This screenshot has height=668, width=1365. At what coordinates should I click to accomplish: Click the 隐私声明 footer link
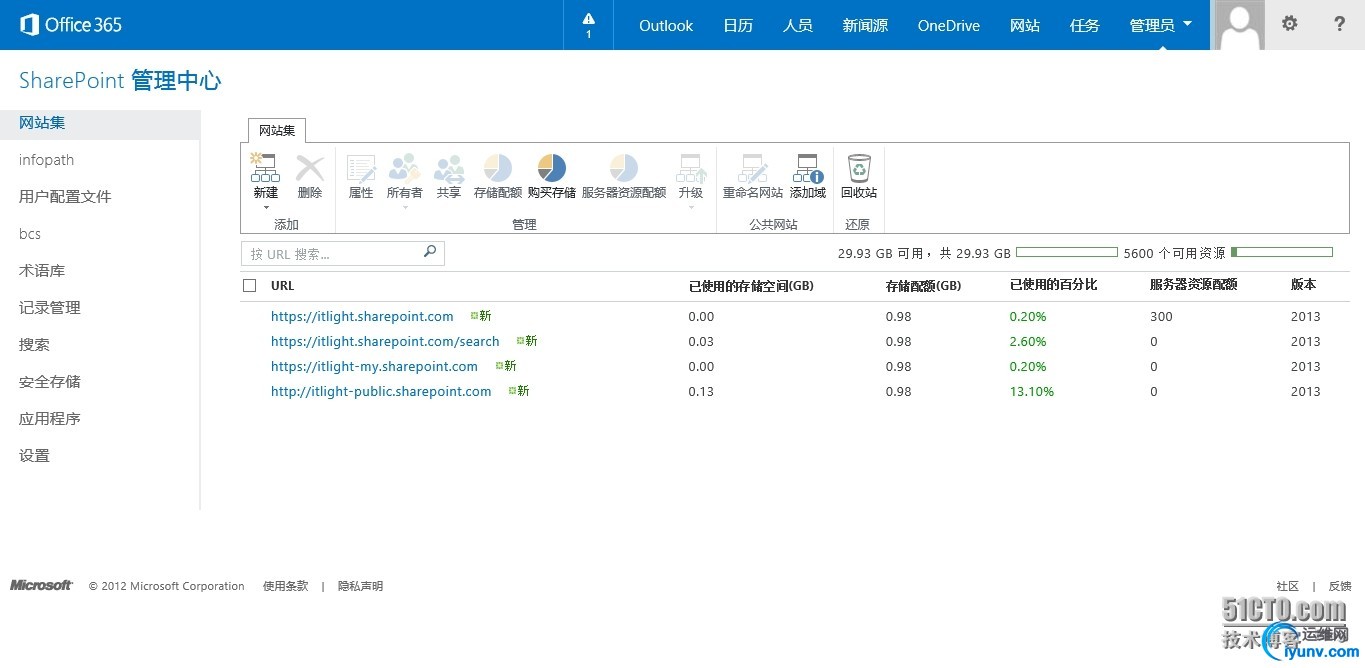tap(360, 586)
